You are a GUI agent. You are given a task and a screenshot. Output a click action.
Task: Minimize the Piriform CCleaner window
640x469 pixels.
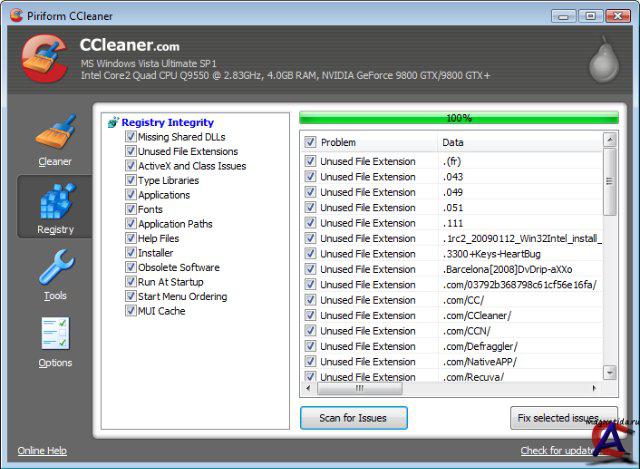click(563, 16)
